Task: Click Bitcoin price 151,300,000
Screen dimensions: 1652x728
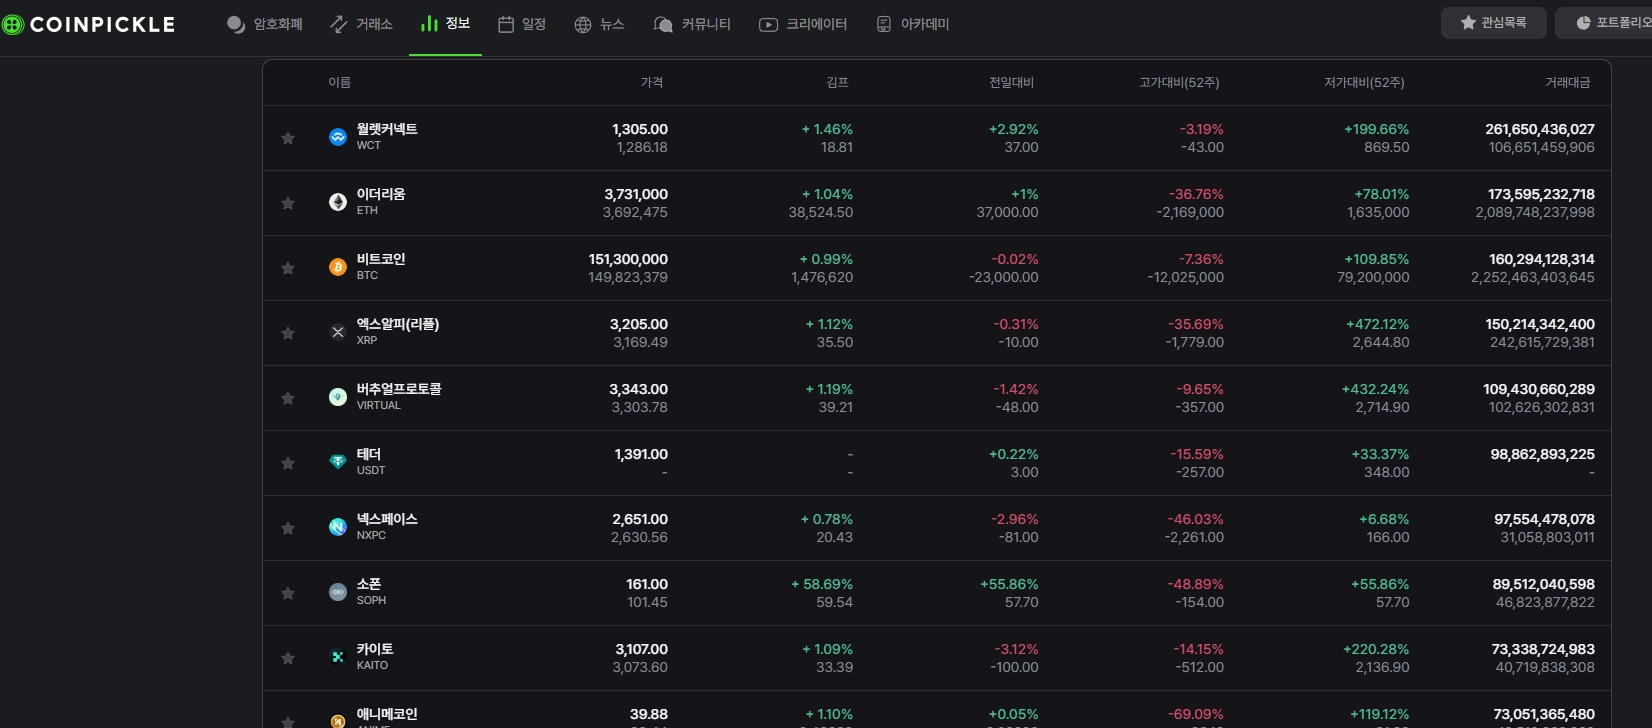Action: (628, 259)
